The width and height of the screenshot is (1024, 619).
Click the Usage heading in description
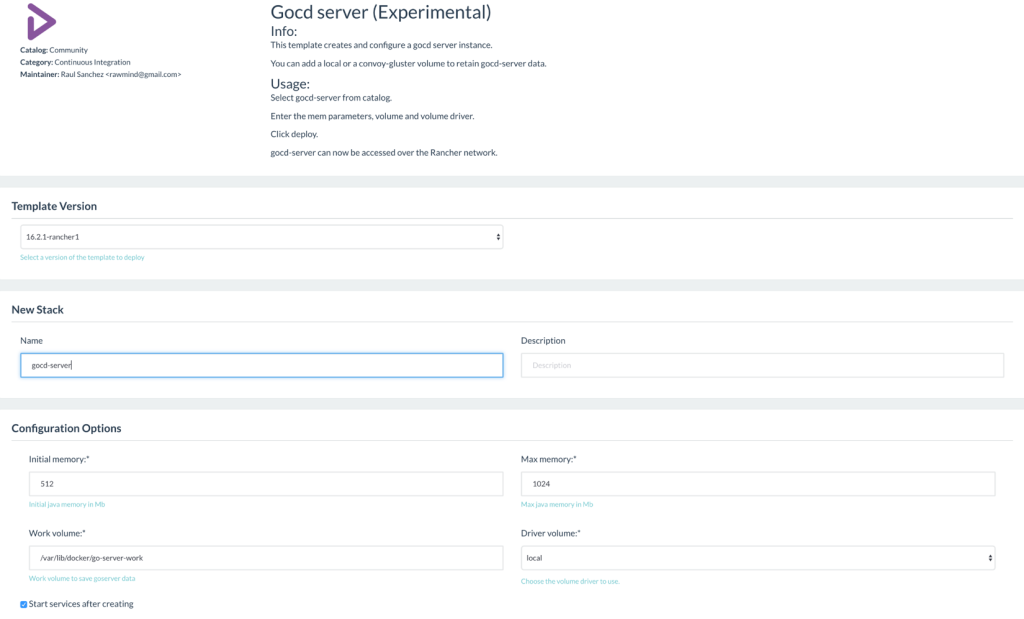click(290, 84)
